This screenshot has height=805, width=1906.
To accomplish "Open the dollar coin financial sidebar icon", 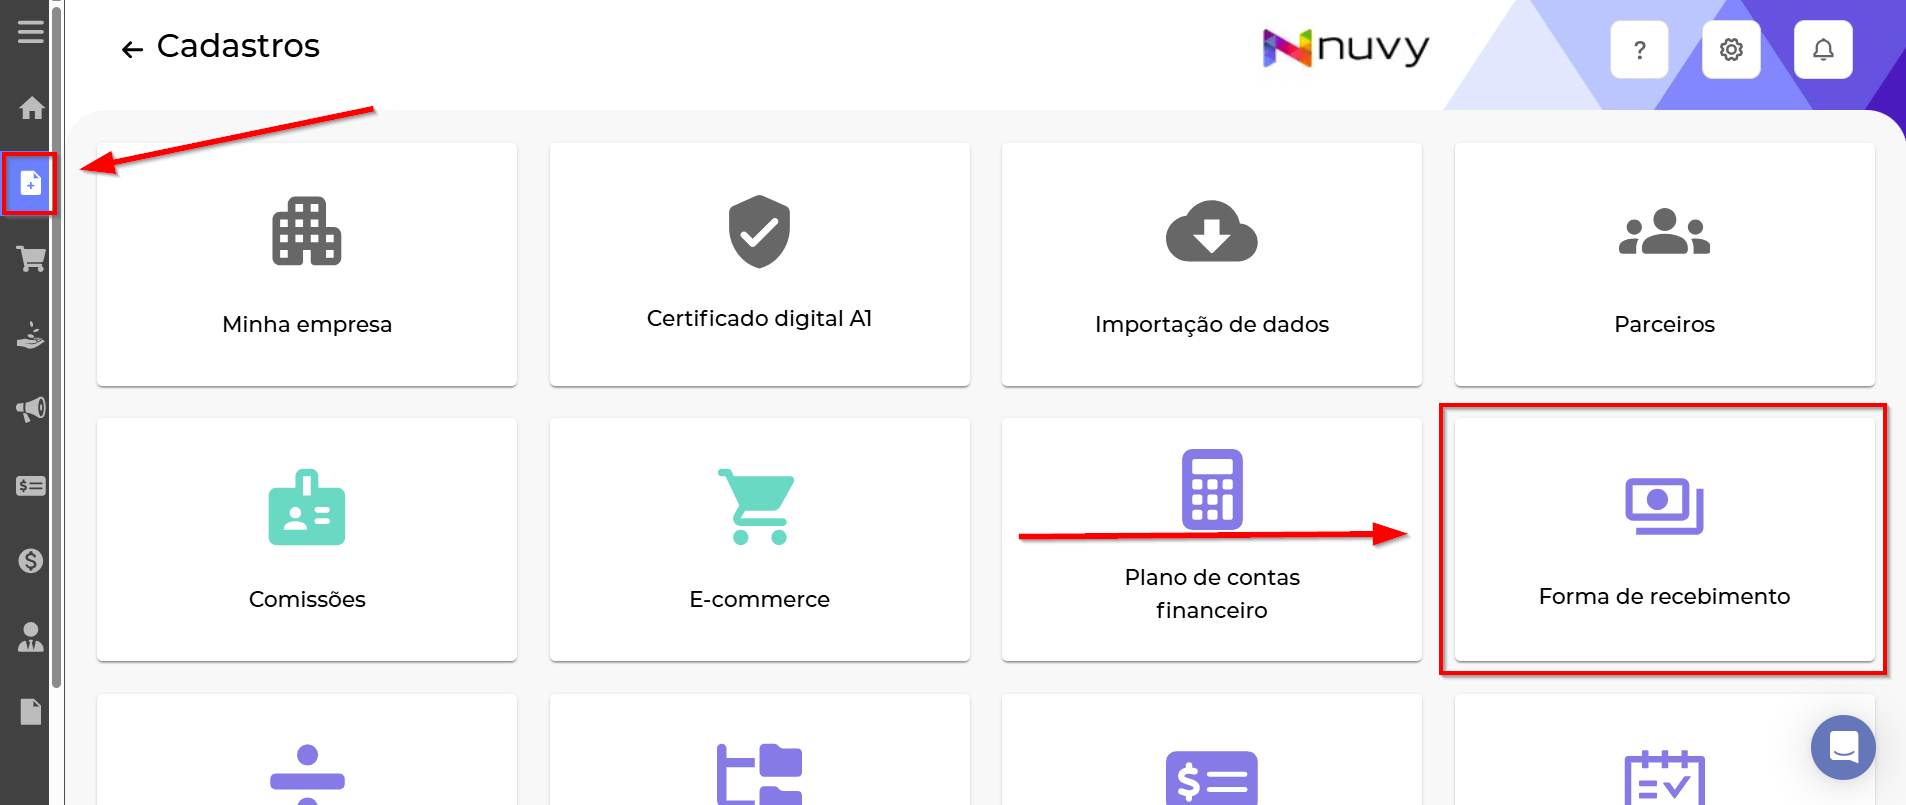I will click(31, 561).
